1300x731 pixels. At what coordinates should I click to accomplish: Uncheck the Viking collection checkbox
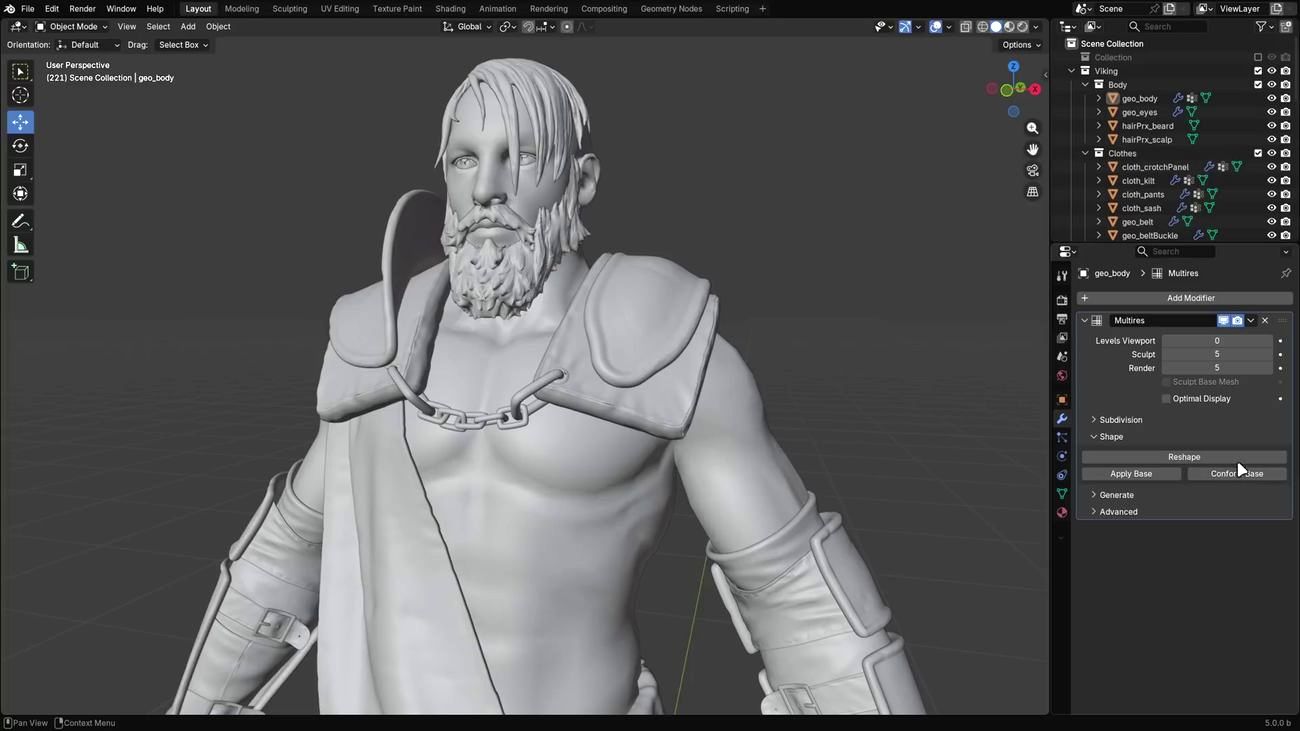(1258, 71)
